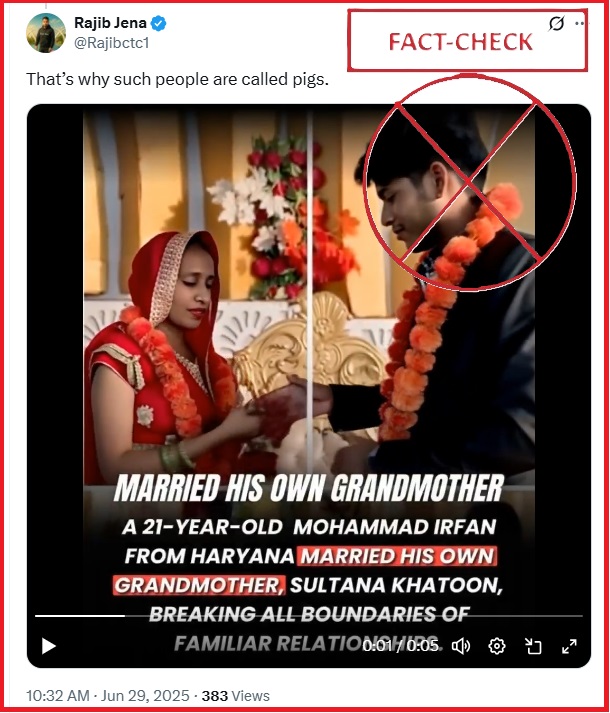Click the Grok slashed-circle icon
The image size is (610, 713).
point(556,23)
